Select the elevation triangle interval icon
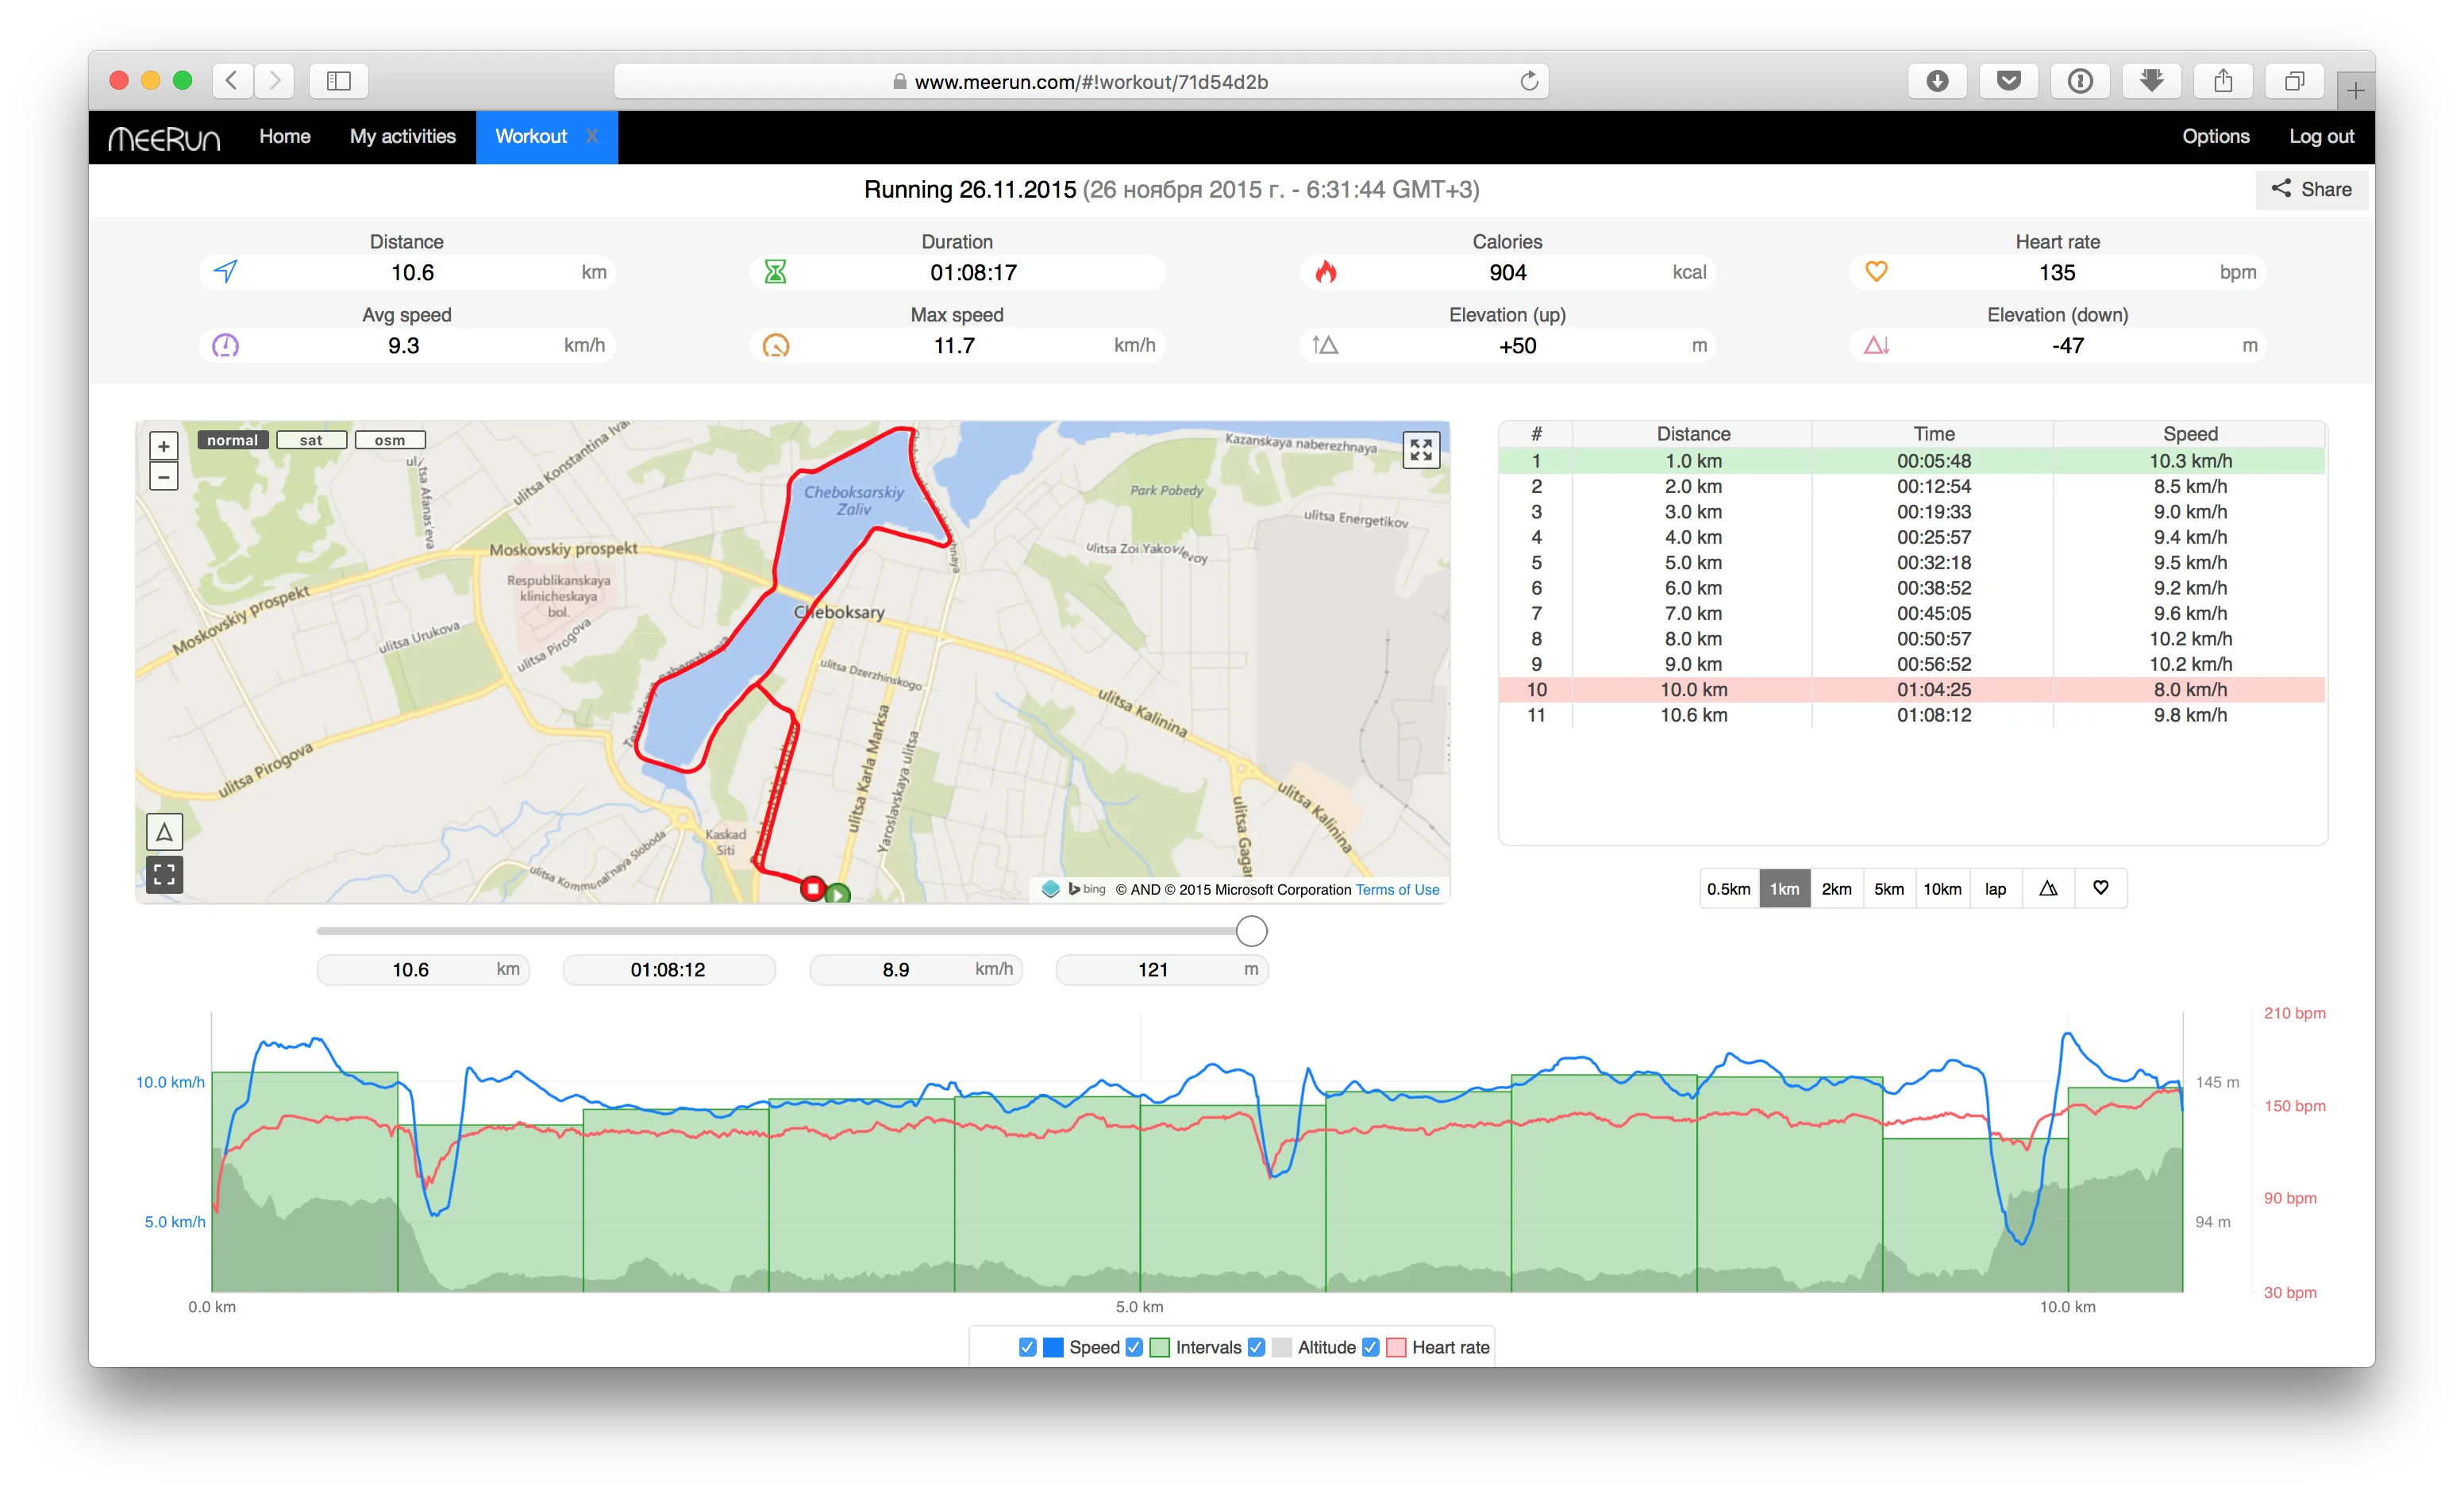Viewport: 2464px width, 1494px height. (2048, 888)
